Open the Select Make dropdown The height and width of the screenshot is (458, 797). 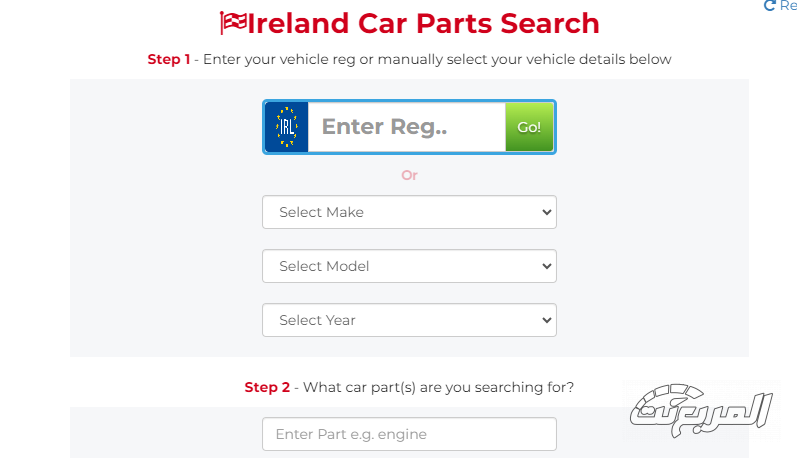coord(408,212)
